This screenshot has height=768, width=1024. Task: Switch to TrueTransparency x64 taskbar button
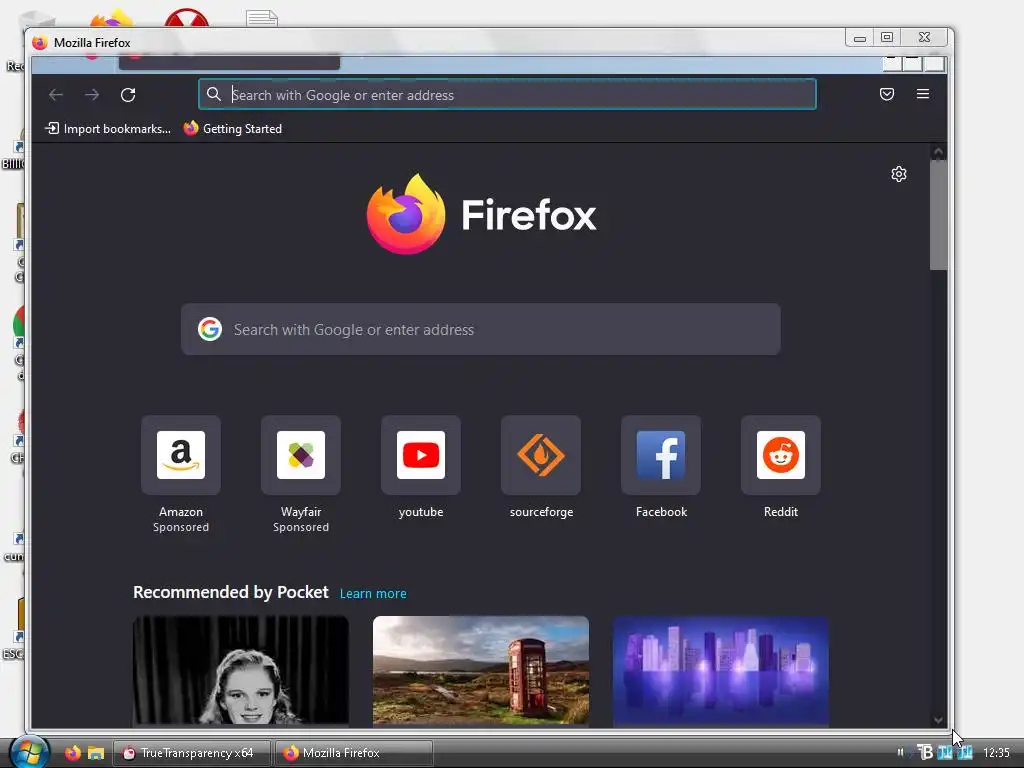[x=192, y=753]
